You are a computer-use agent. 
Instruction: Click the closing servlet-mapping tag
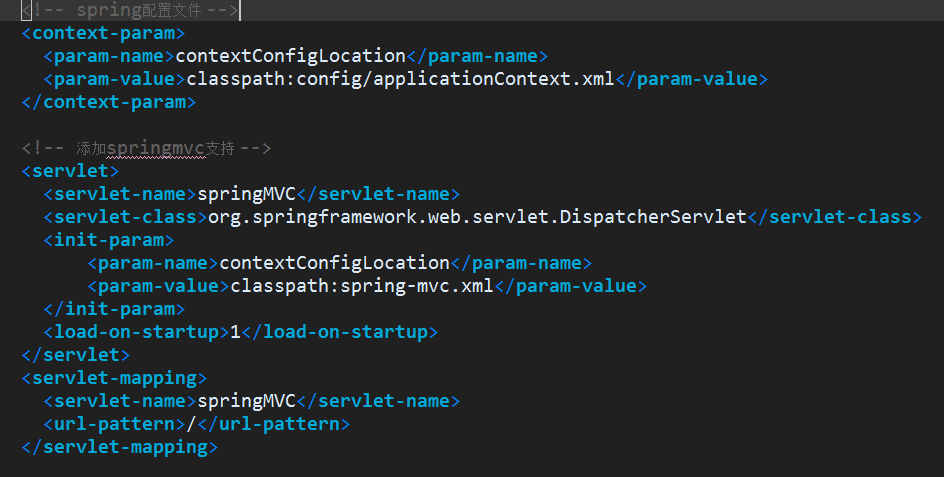[x=119, y=447]
